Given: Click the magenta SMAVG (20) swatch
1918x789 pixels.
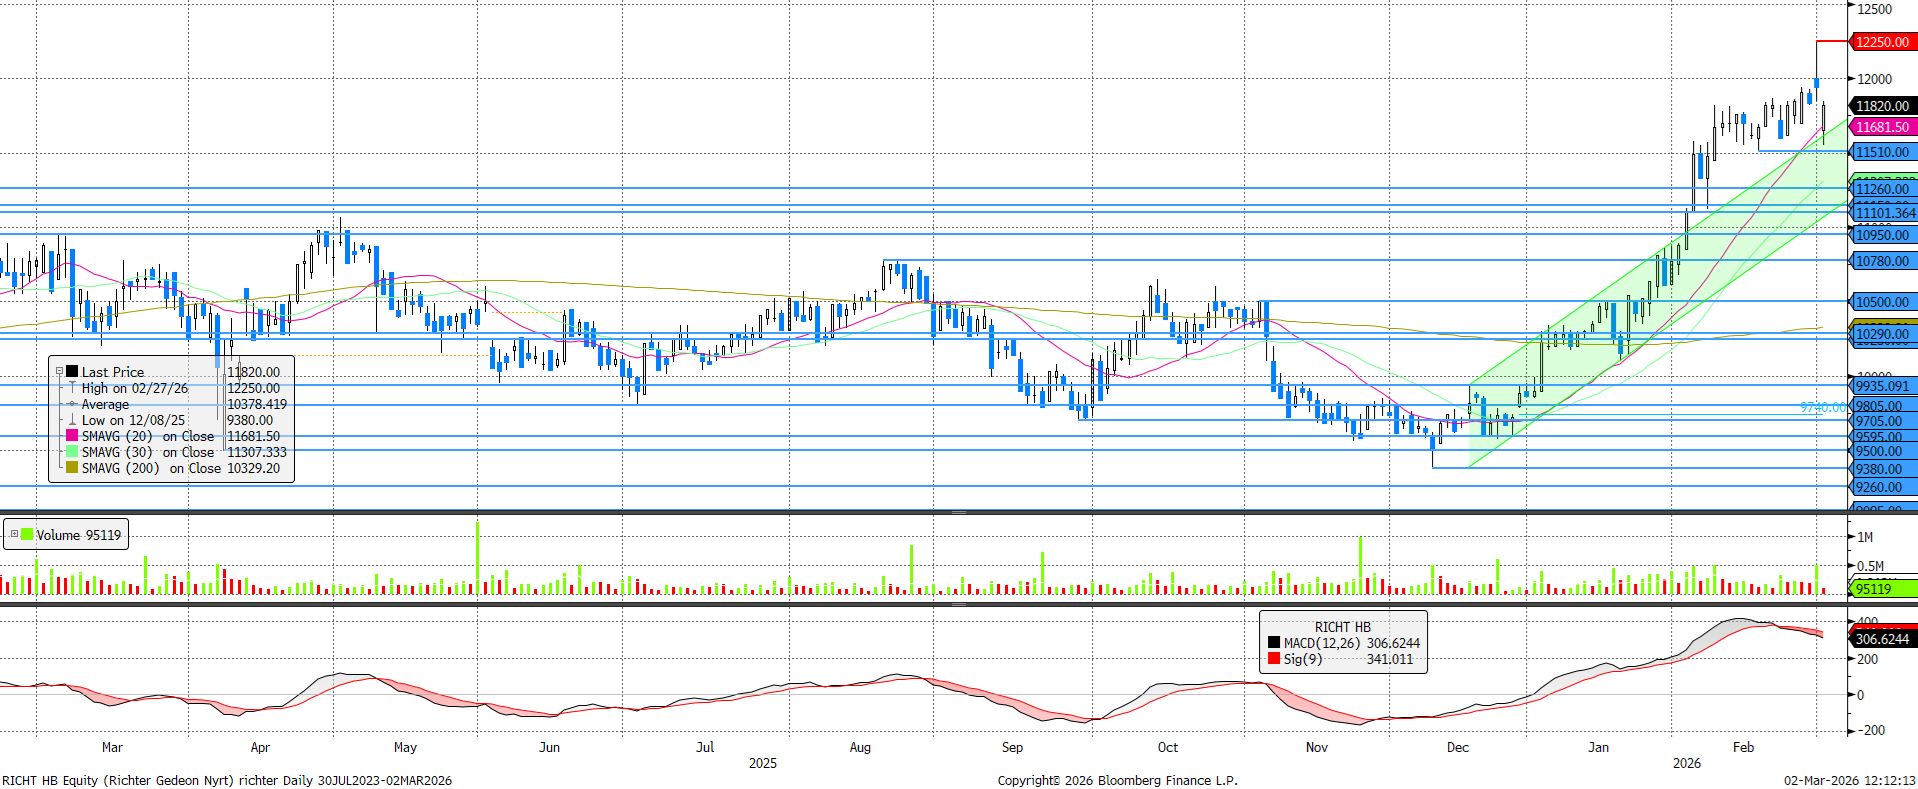Looking at the screenshot, I should point(72,436).
